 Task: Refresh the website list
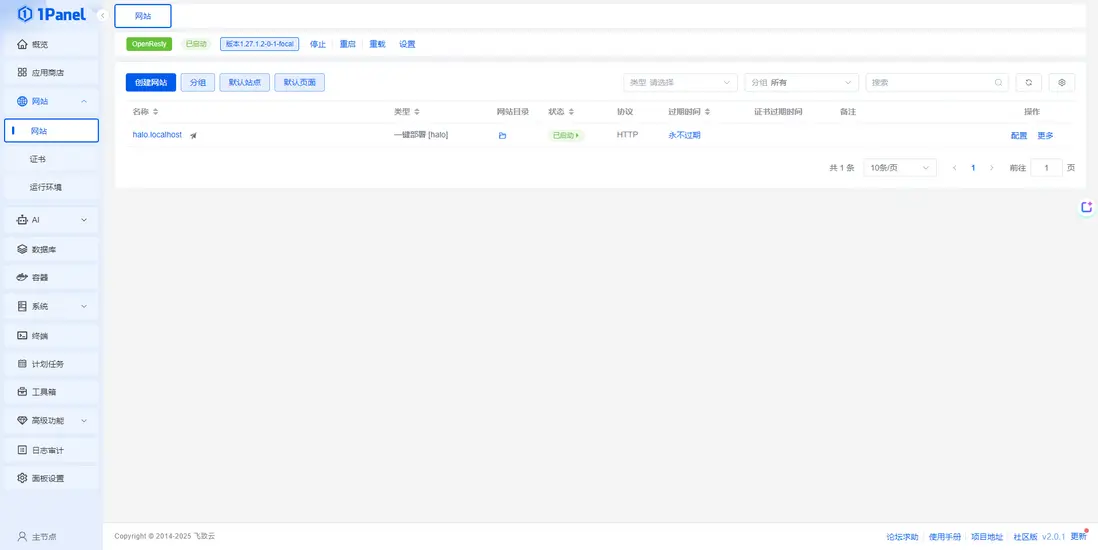1029,83
